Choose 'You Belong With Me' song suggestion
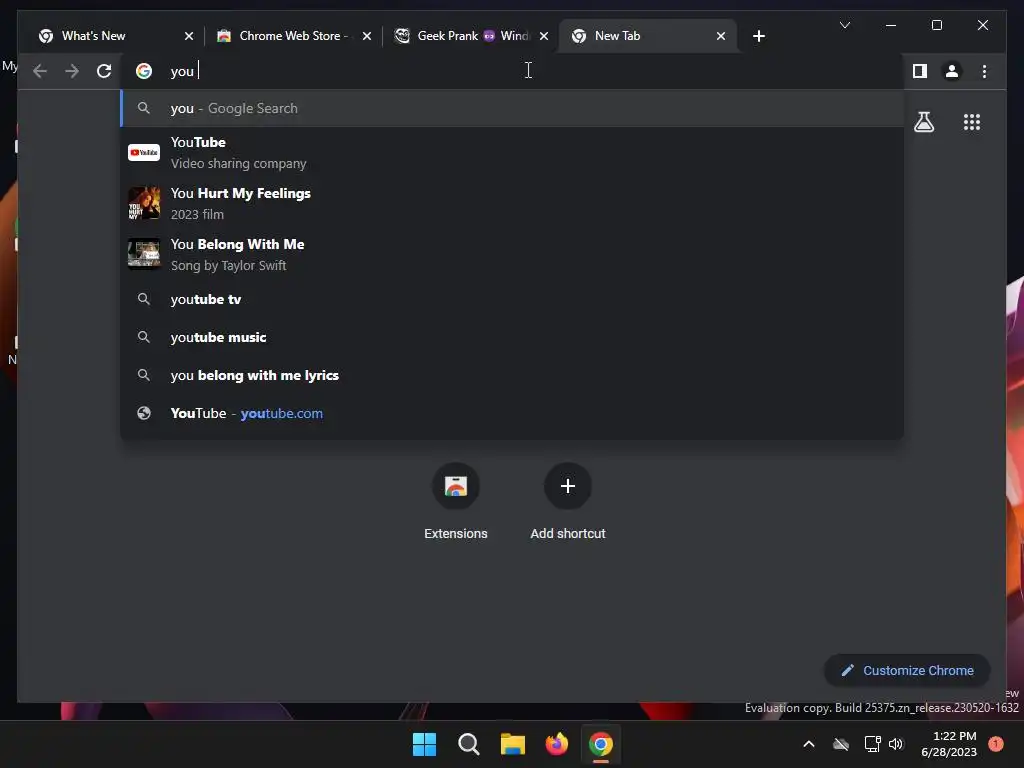 point(512,255)
